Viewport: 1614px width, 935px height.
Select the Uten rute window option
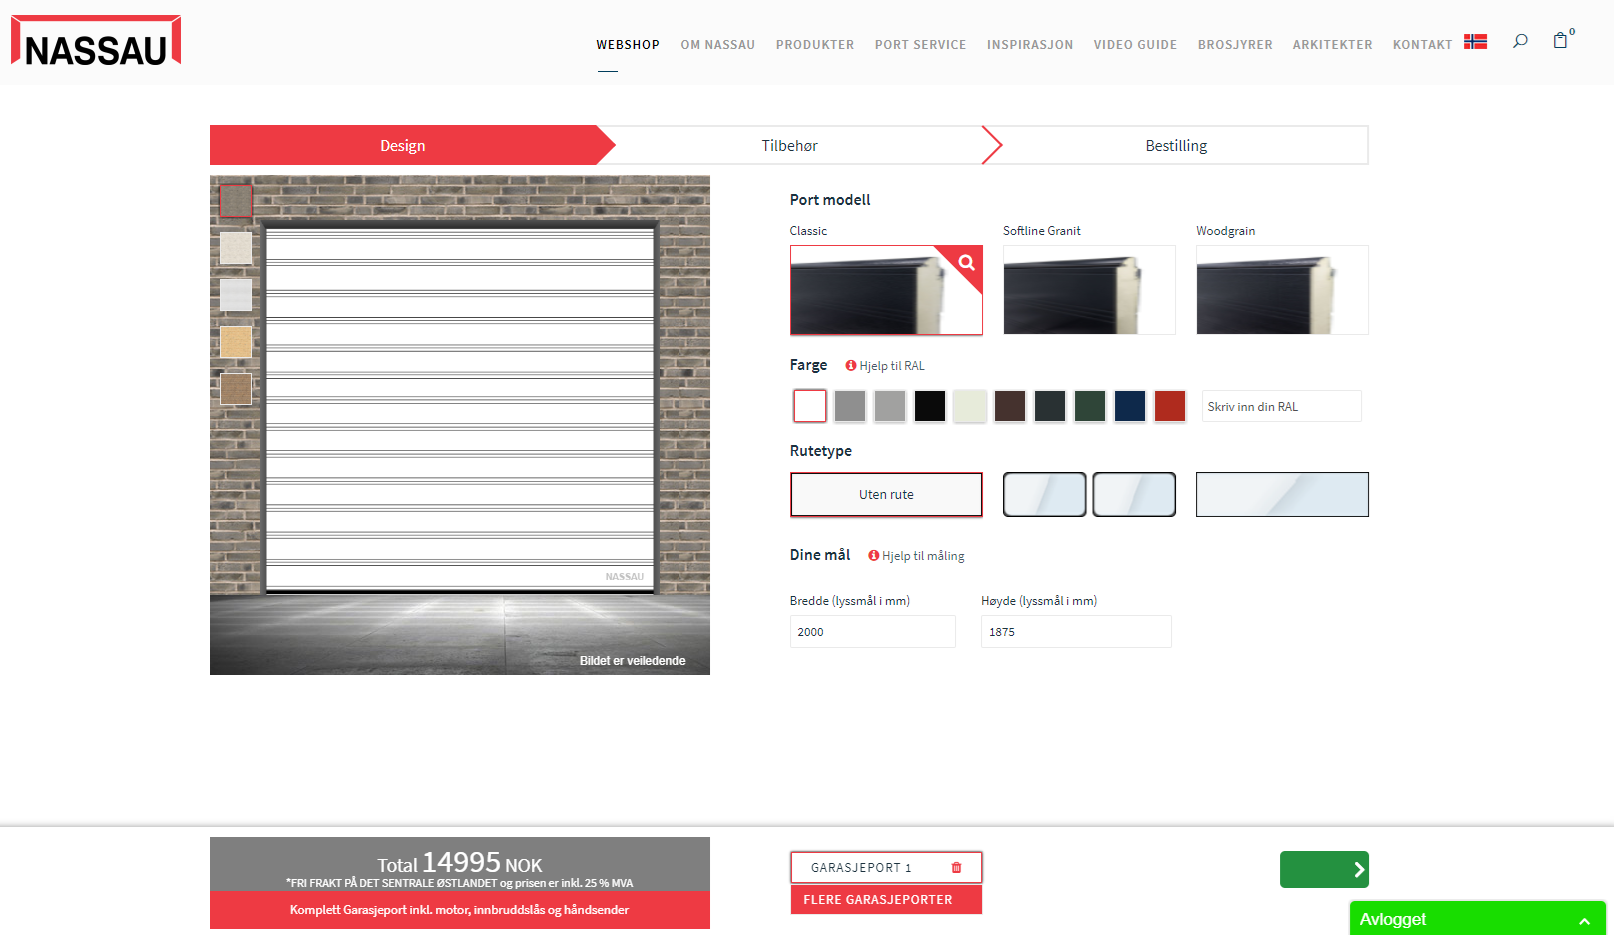tap(886, 495)
